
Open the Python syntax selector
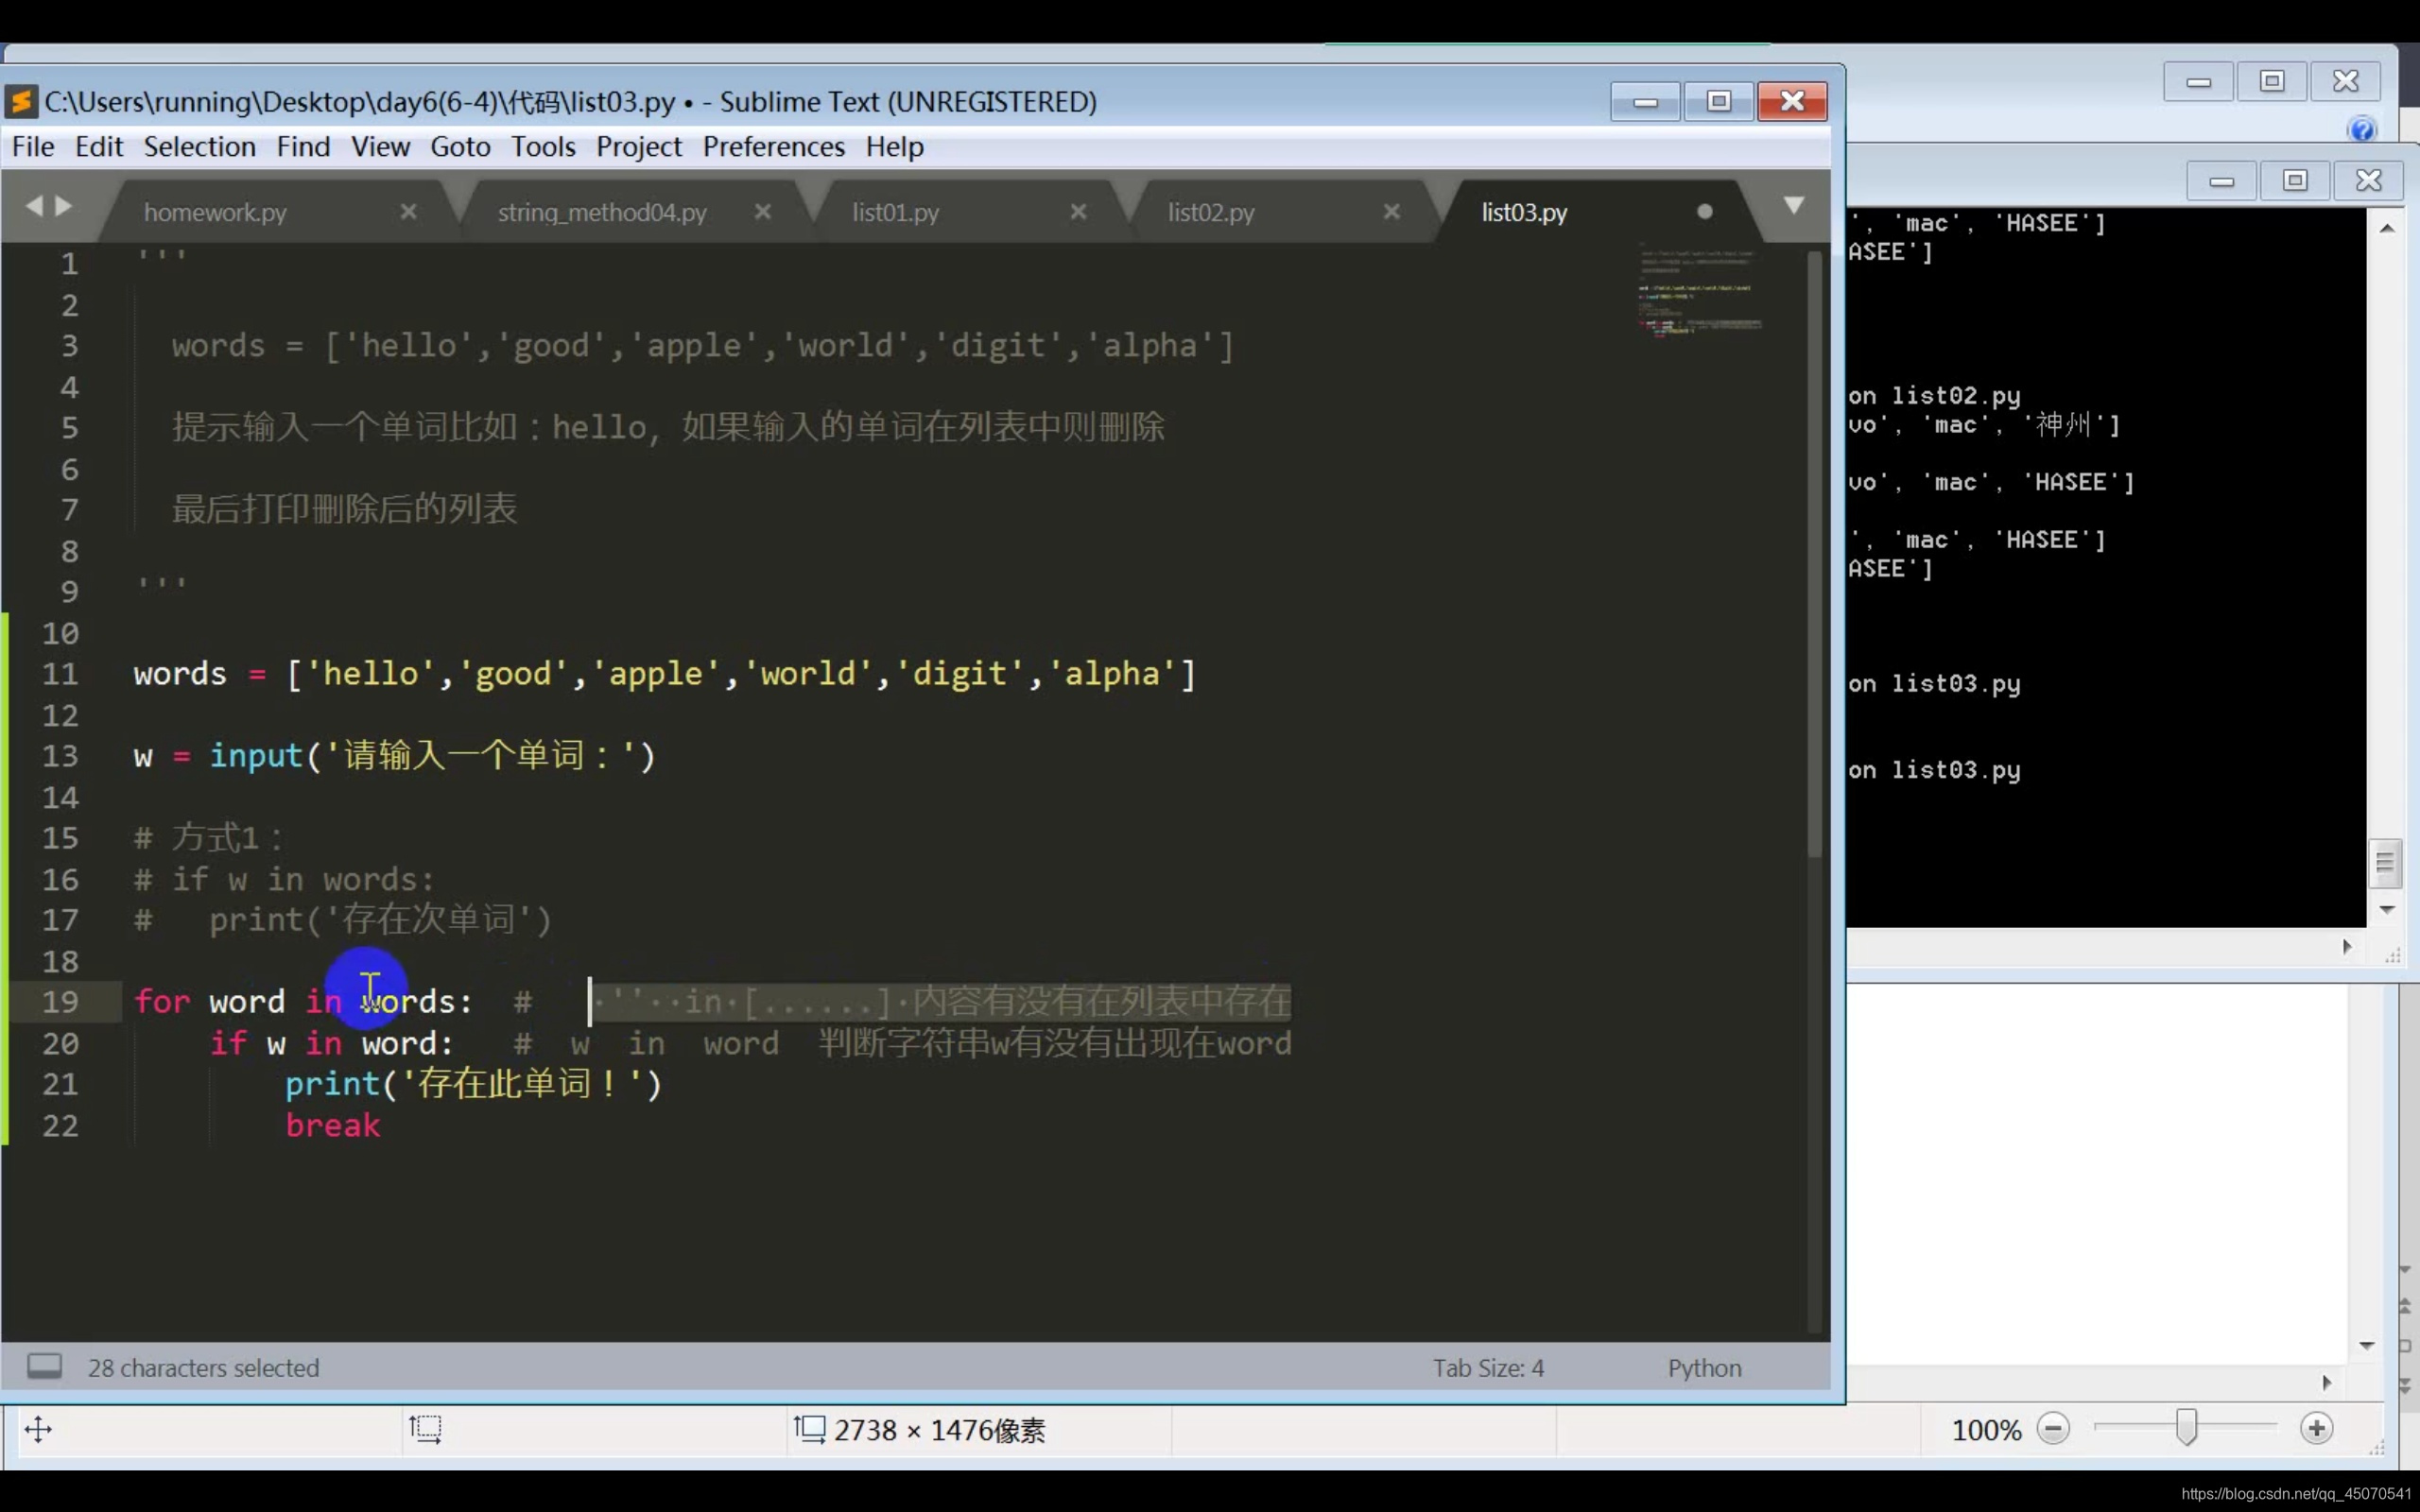(x=1703, y=1367)
